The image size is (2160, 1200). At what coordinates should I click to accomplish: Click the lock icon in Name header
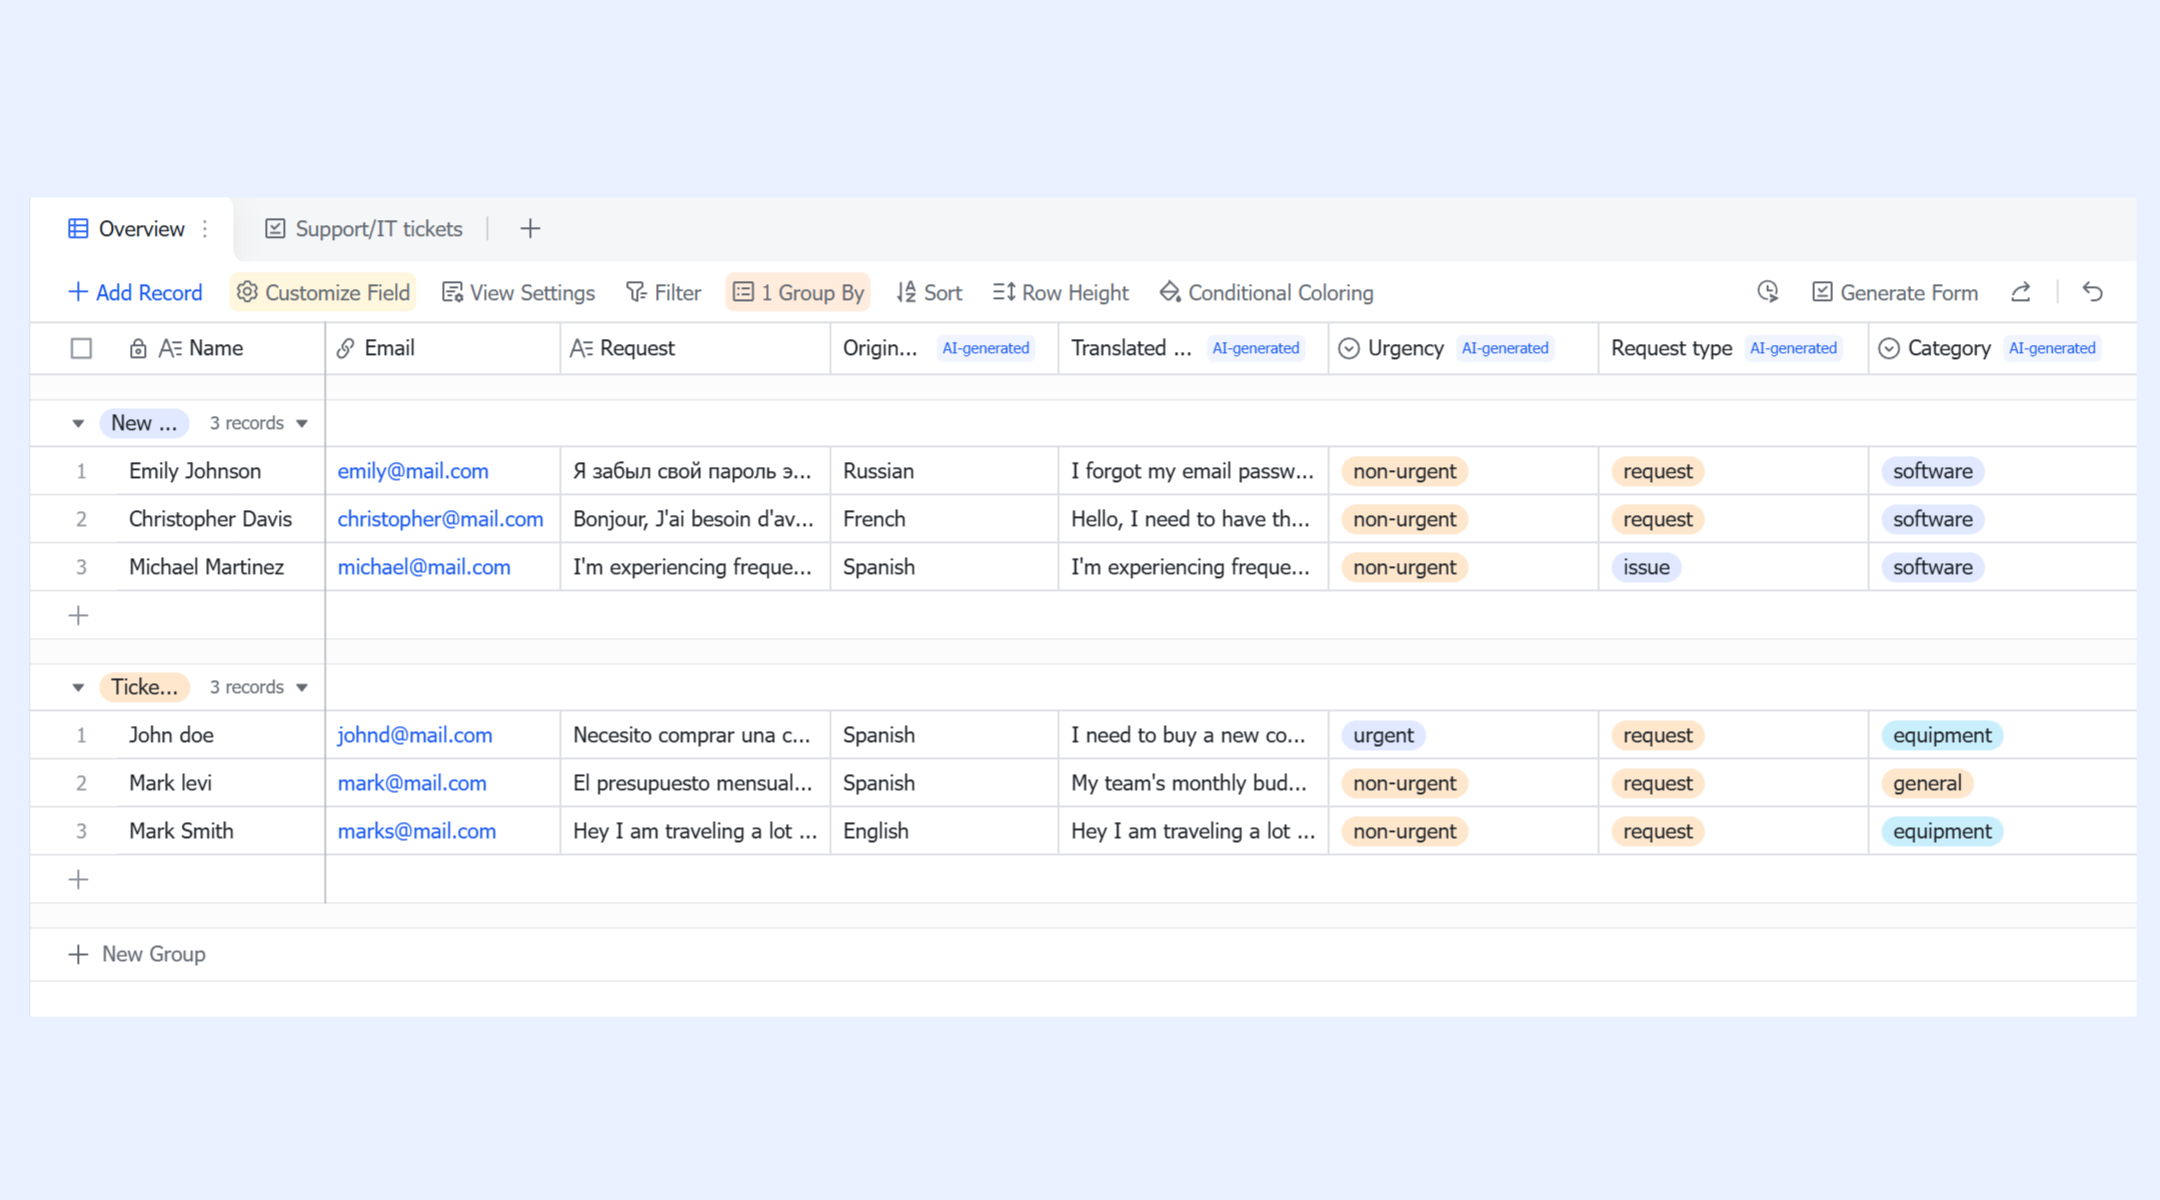coord(138,348)
